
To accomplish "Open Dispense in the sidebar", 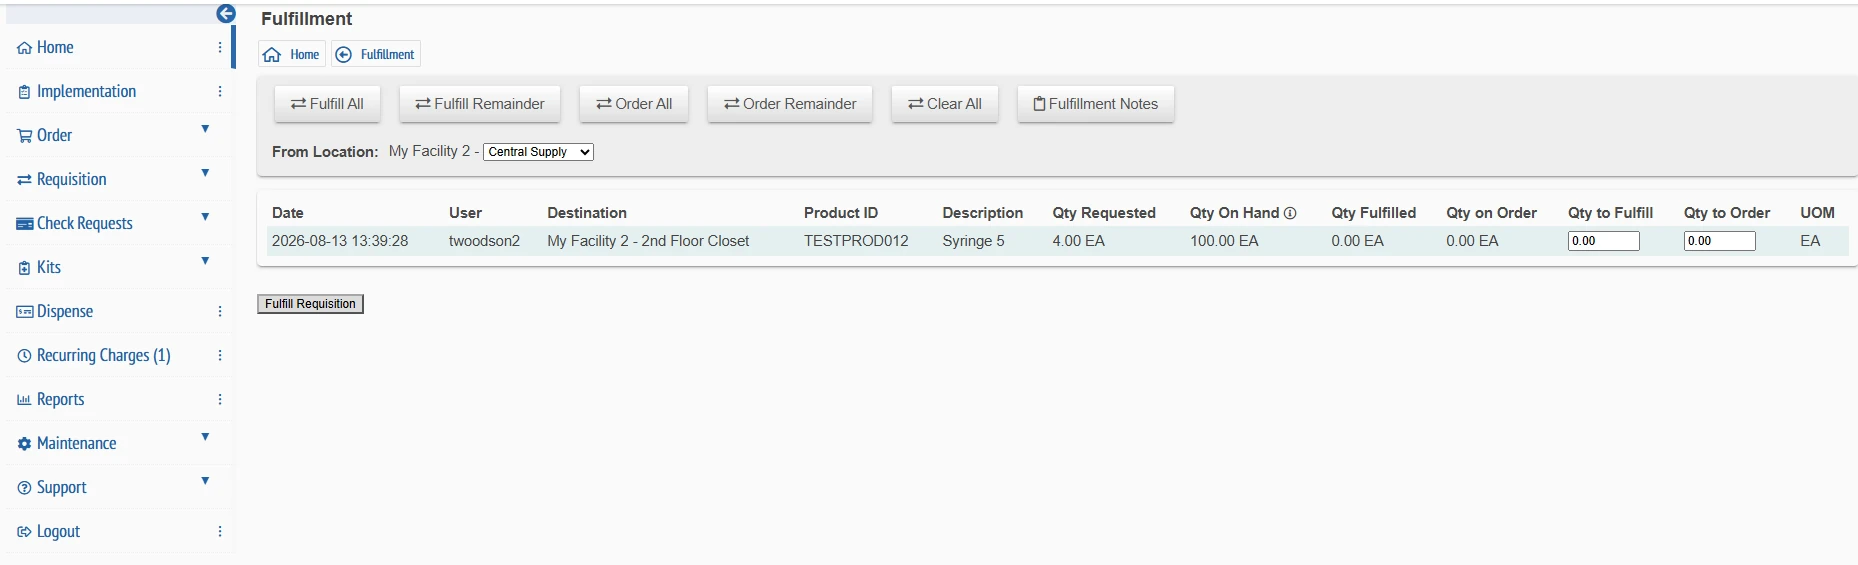I will click(65, 312).
